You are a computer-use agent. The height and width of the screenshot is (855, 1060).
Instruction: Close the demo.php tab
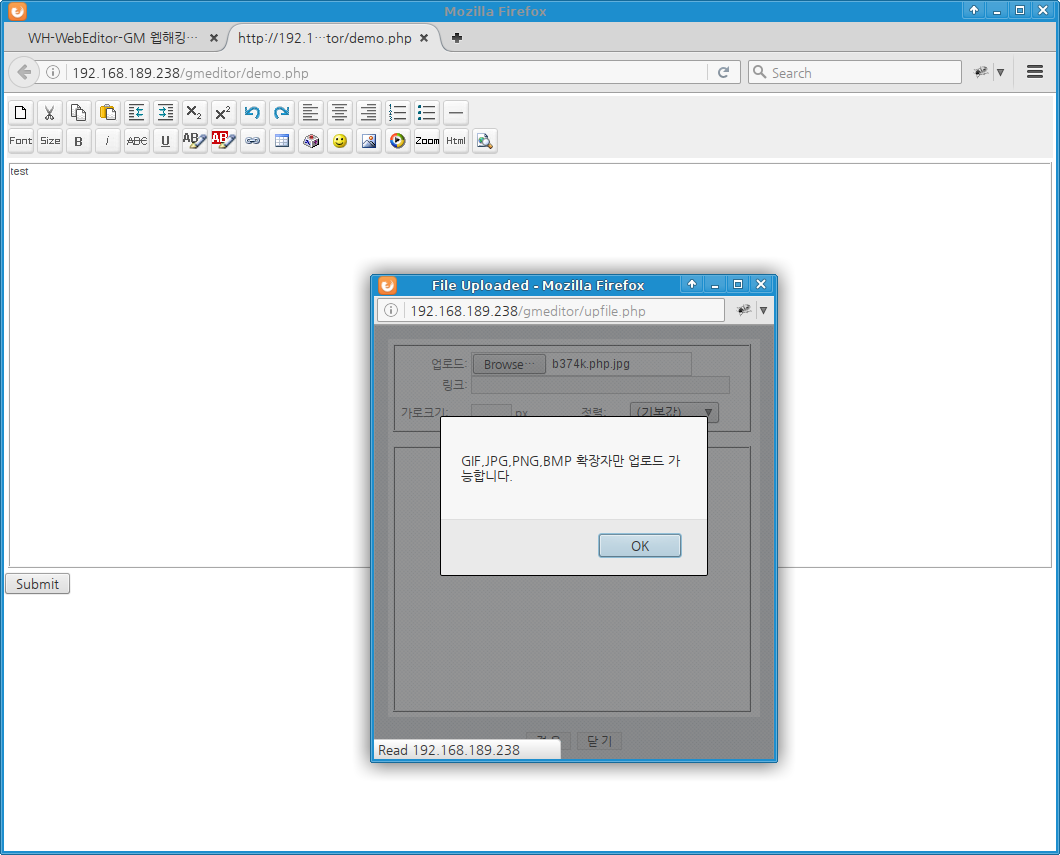click(424, 38)
